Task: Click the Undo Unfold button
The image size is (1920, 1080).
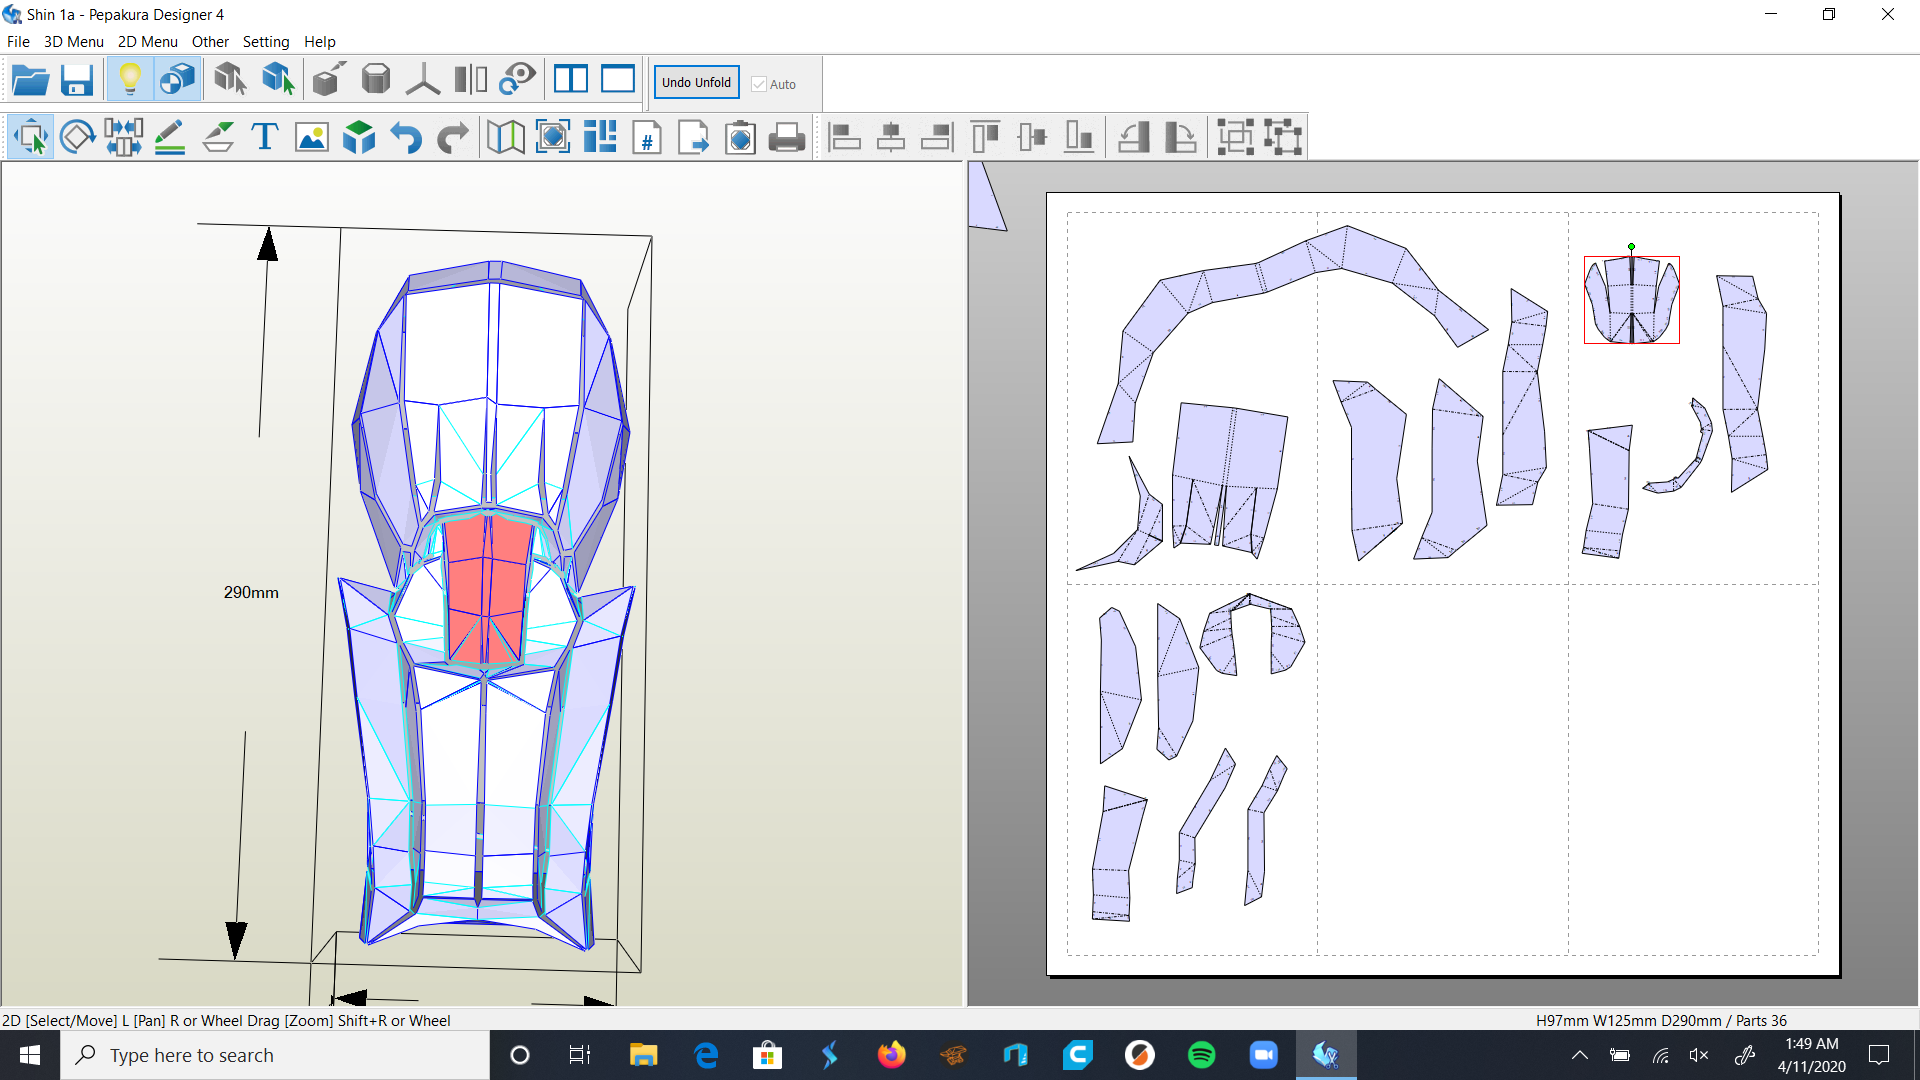Action: (696, 83)
